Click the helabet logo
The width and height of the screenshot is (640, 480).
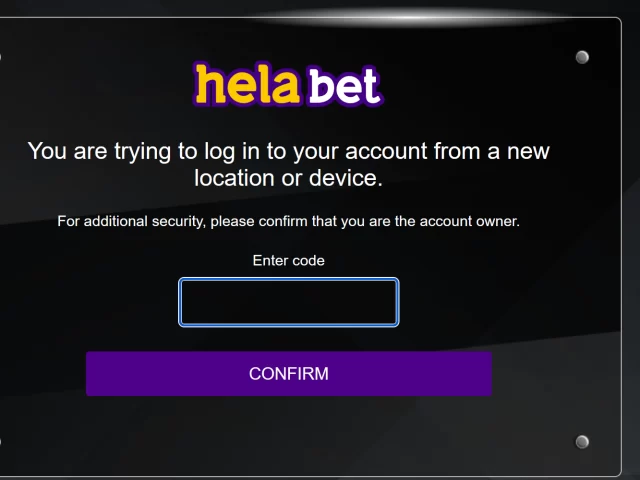[288, 85]
